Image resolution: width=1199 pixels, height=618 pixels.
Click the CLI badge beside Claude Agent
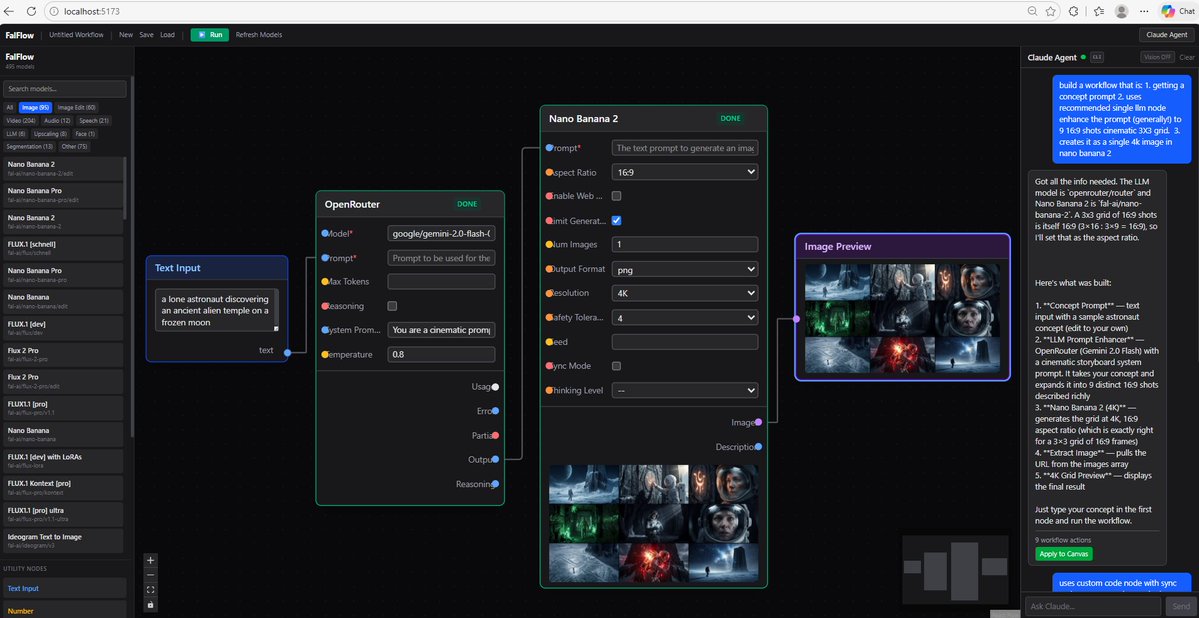point(1097,57)
